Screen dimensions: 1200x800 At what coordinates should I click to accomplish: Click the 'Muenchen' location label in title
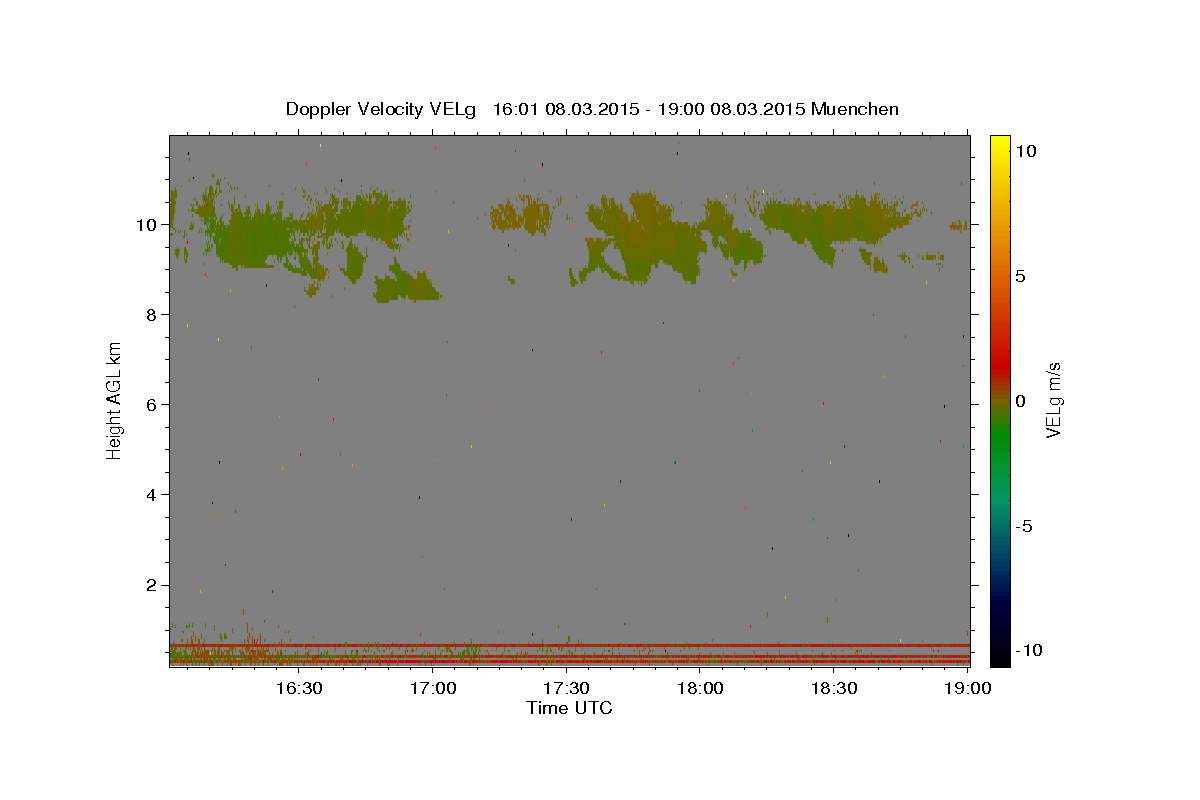pos(855,109)
